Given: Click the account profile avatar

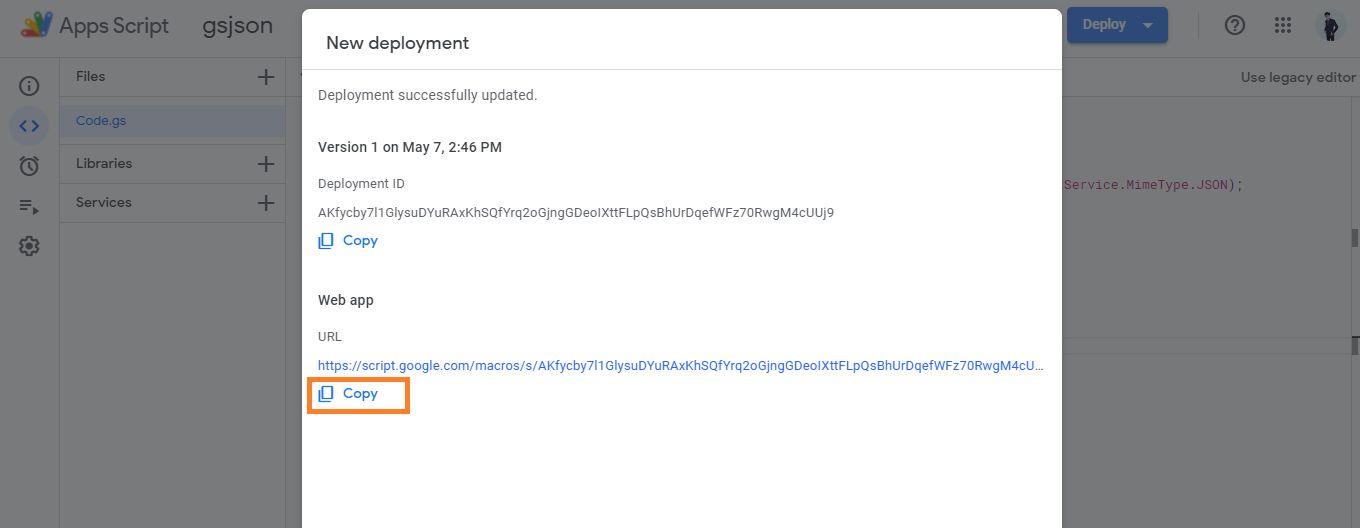Looking at the screenshot, I should coord(1330,25).
